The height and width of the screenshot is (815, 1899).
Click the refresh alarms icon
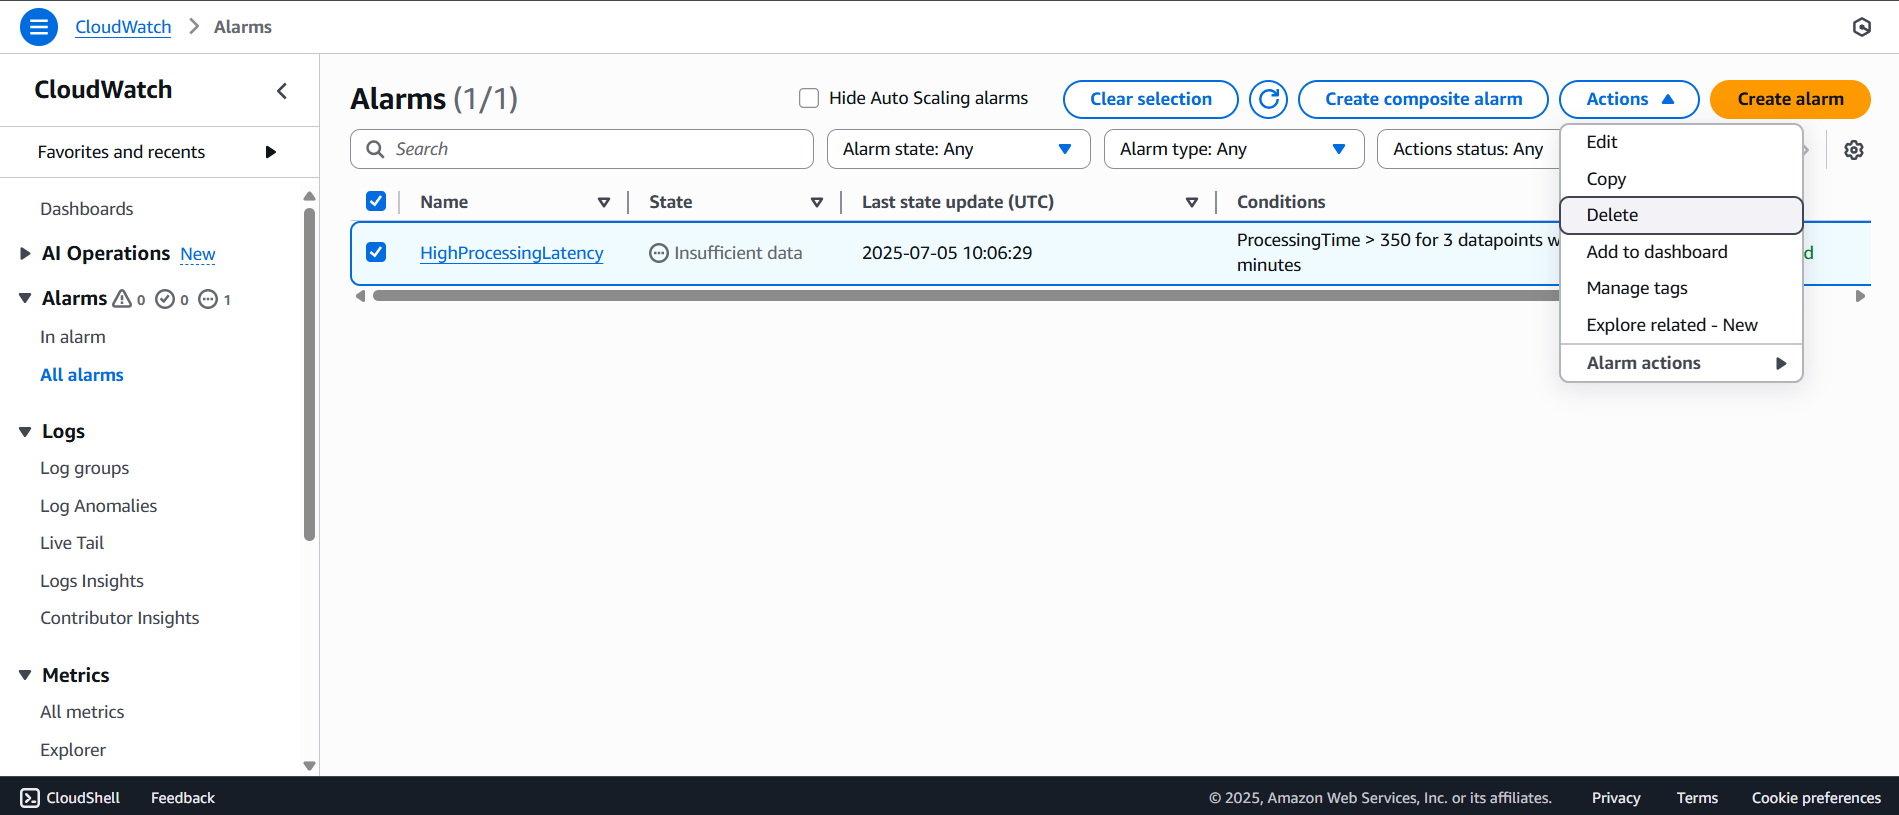[x=1268, y=99]
